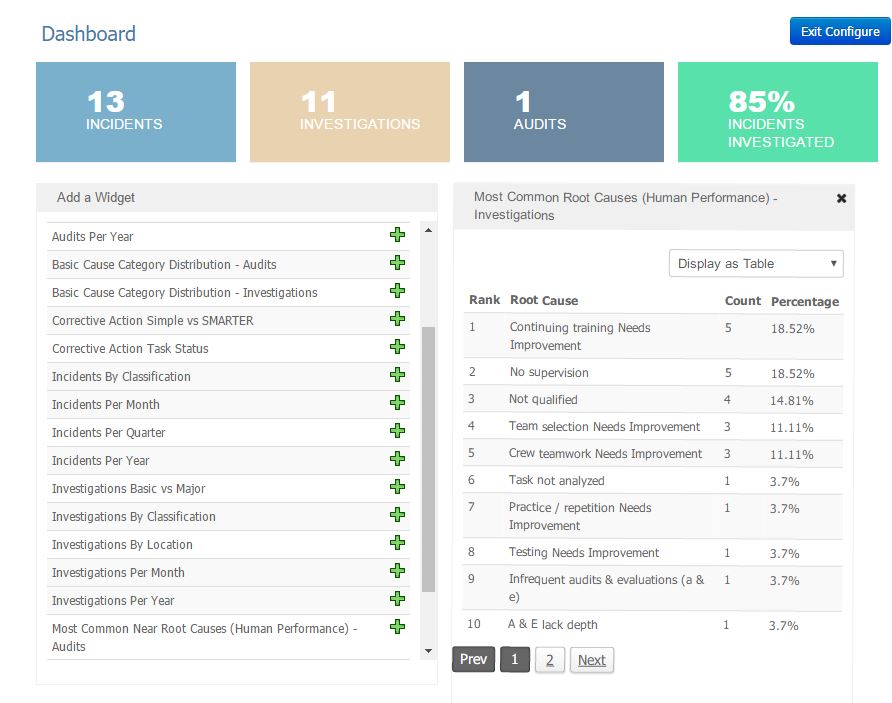Open the 13 Incidents summary tile
Screen dimensions: 892x703
[136, 112]
